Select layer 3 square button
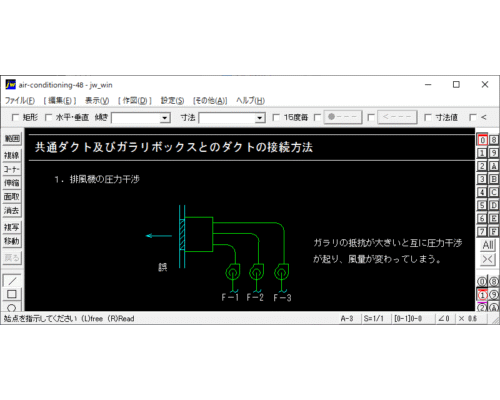This screenshot has height=400, width=500. [482, 179]
